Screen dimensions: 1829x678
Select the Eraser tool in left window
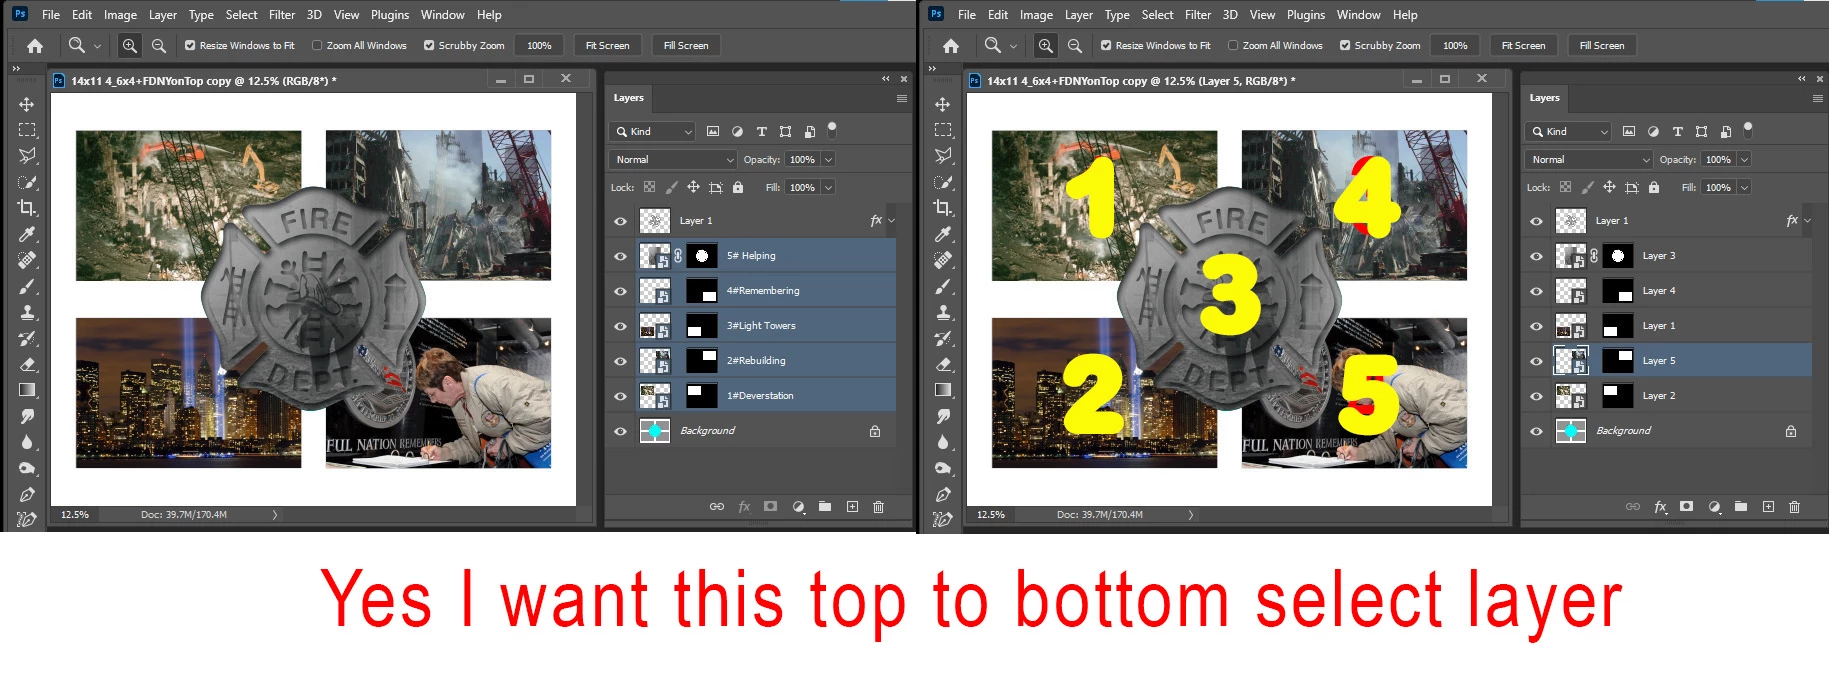coord(27,364)
